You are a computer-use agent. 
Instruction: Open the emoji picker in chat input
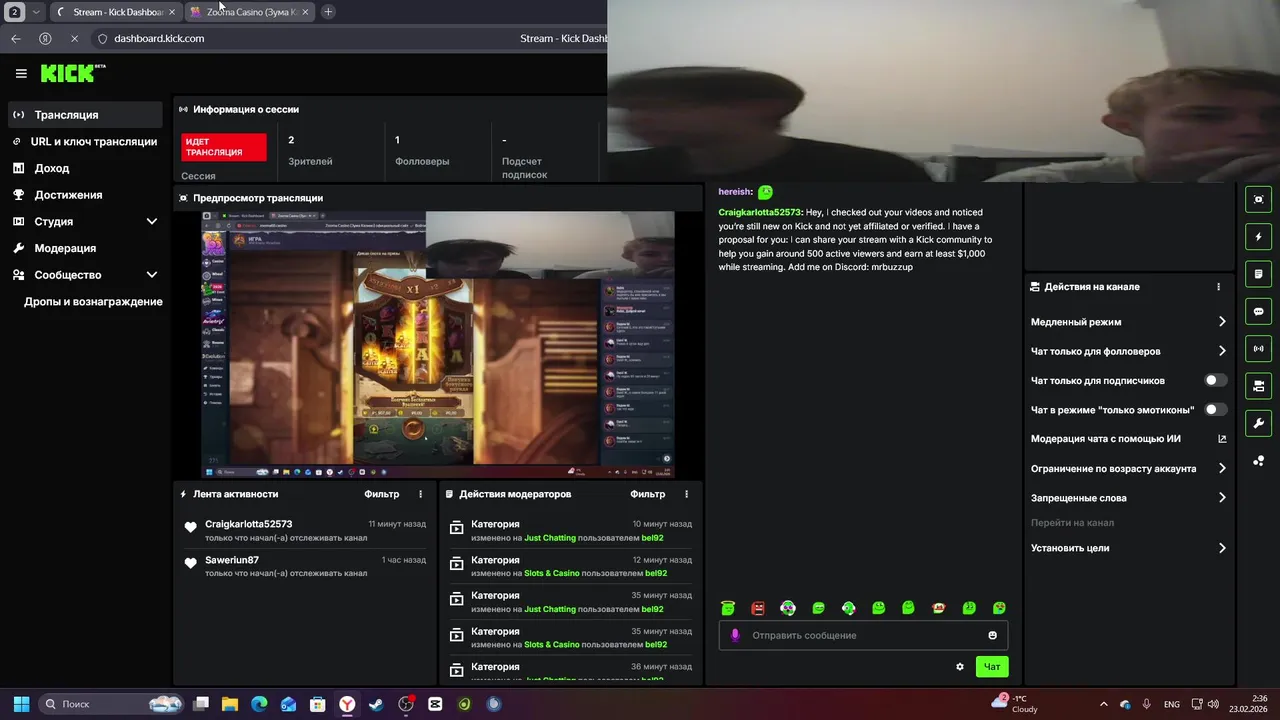(x=992, y=635)
